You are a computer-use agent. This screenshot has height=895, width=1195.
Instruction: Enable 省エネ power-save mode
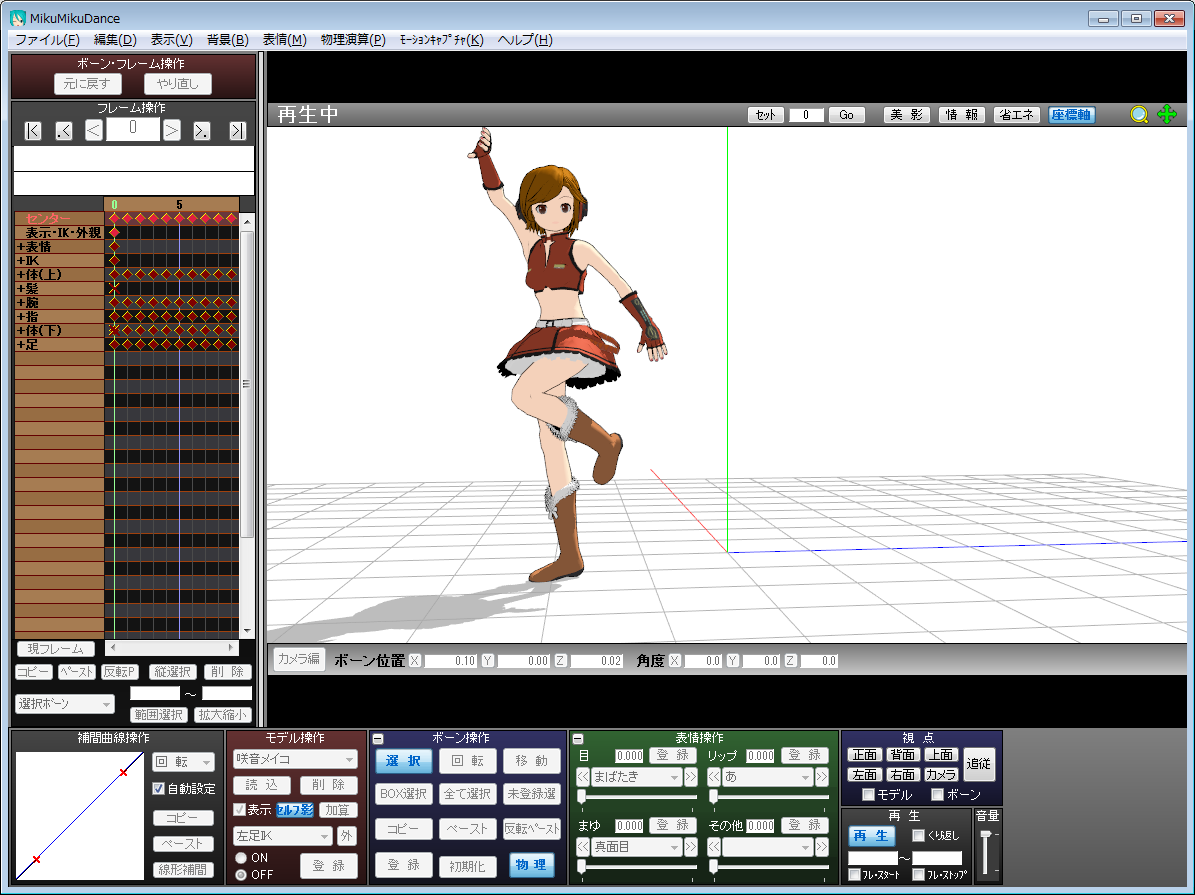tap(1016, 114)
